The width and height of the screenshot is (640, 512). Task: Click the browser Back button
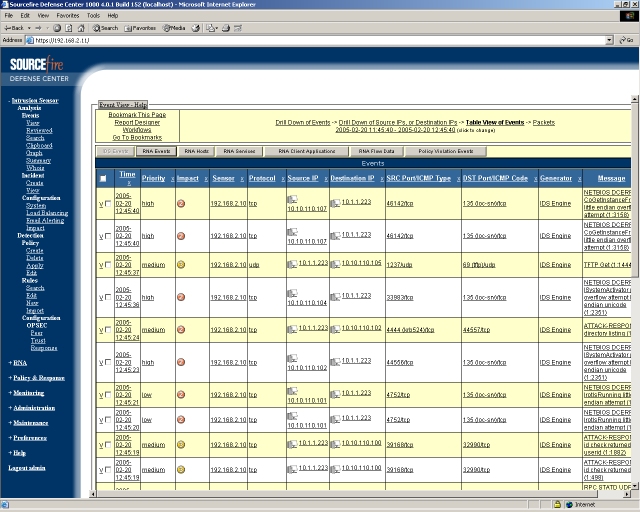pos(14,28)
